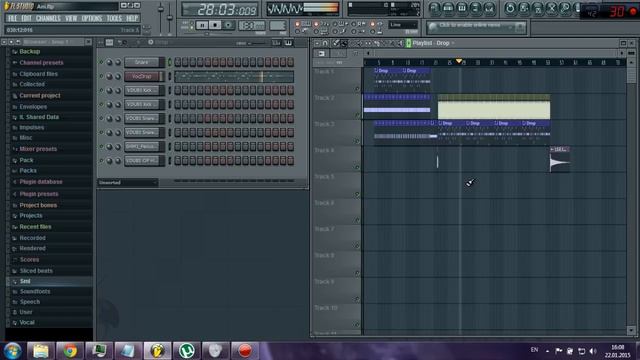Image resolution: width=640 pixels, height=360 pixels.
Task: Open the EDIT menu
Action: tap(27, 18)
